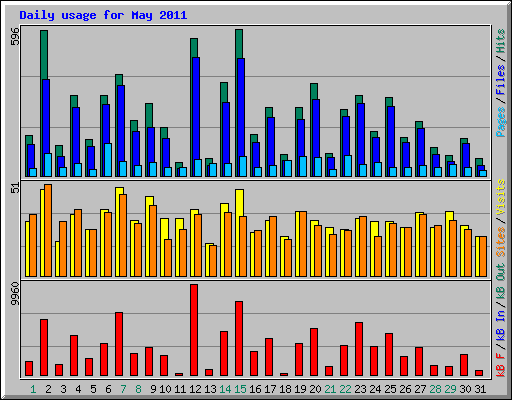Click the 9960 axis value label

click(15, 294)
